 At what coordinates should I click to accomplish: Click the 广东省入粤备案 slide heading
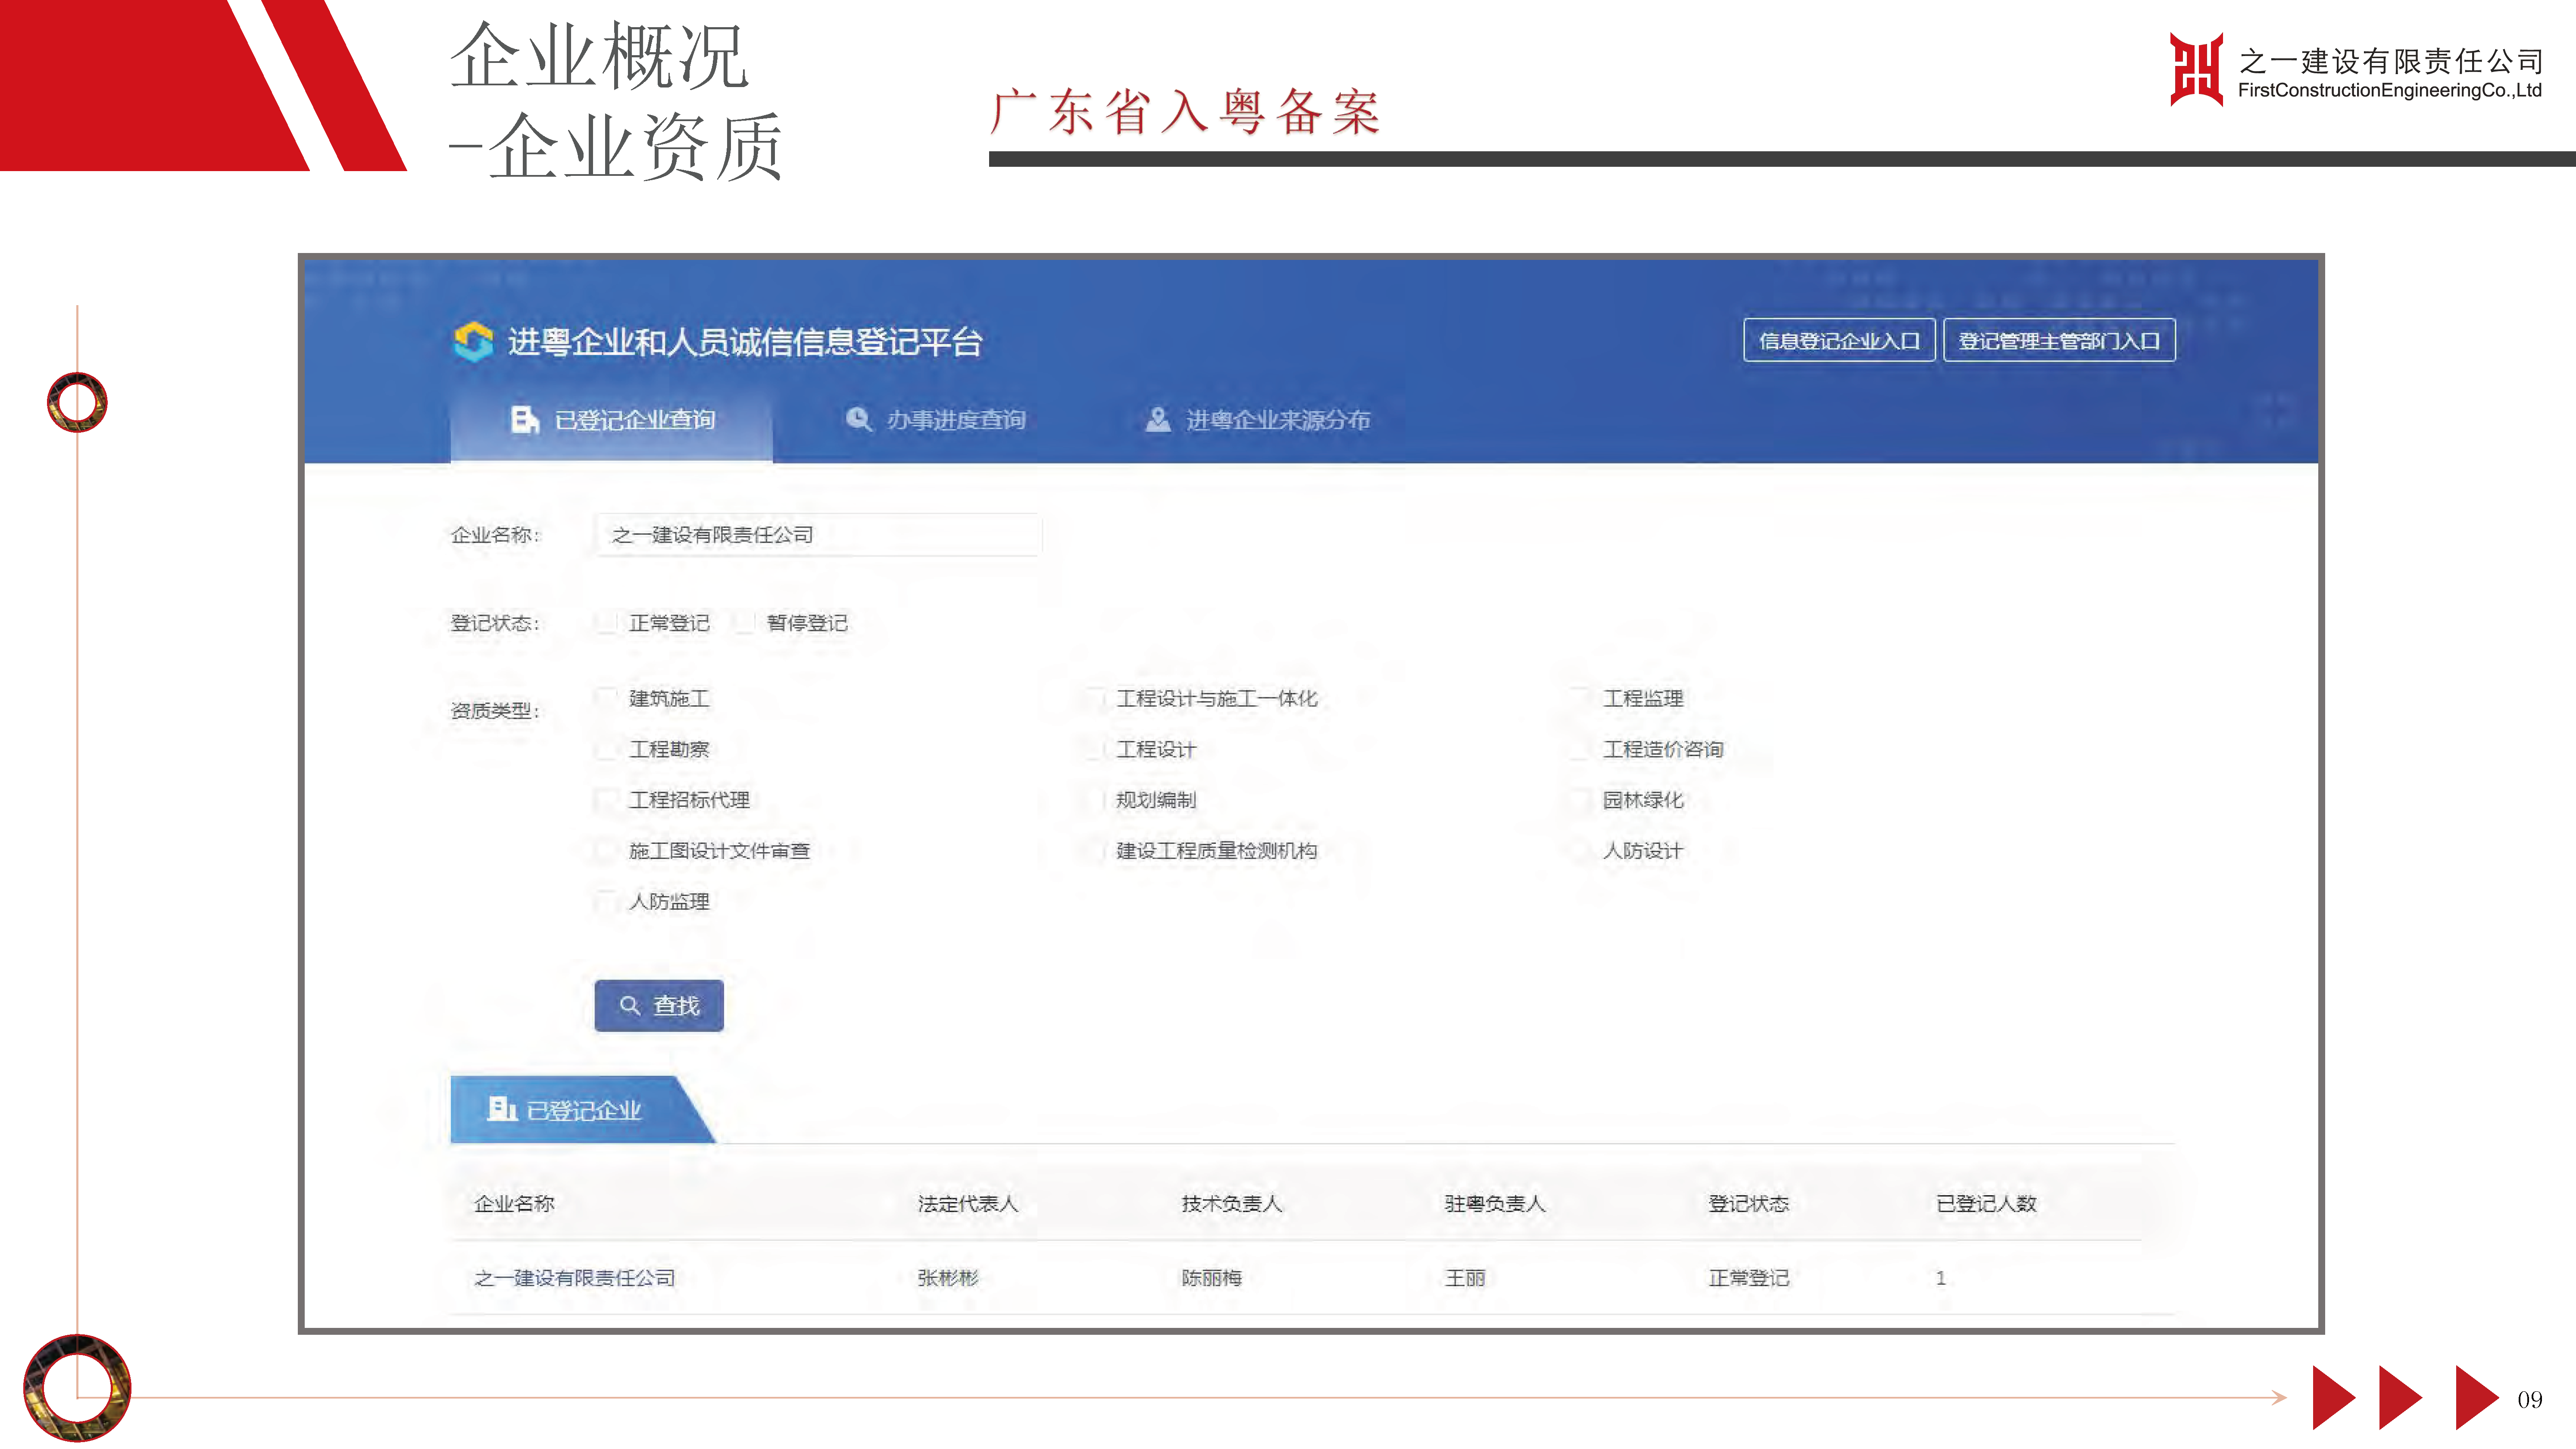pyautogui.click(x=1186, y=111)
